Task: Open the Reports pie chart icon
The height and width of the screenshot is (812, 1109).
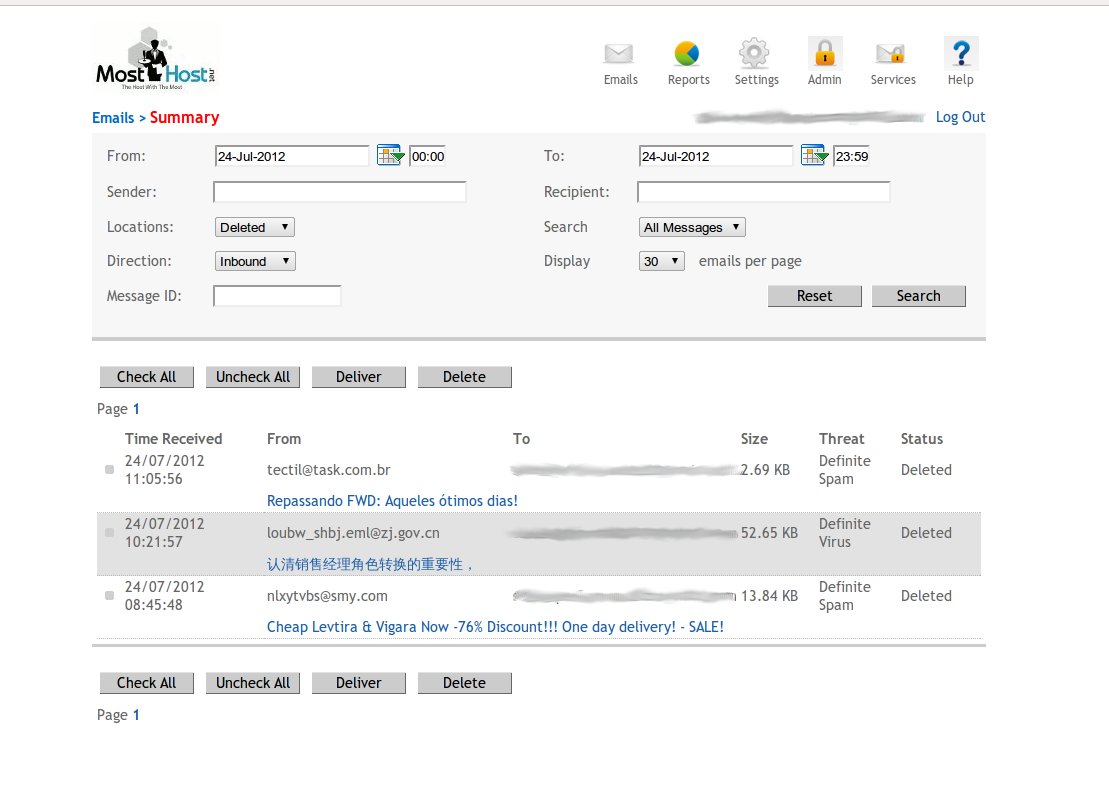Action: pyautogui.click(x=688, y=54)
